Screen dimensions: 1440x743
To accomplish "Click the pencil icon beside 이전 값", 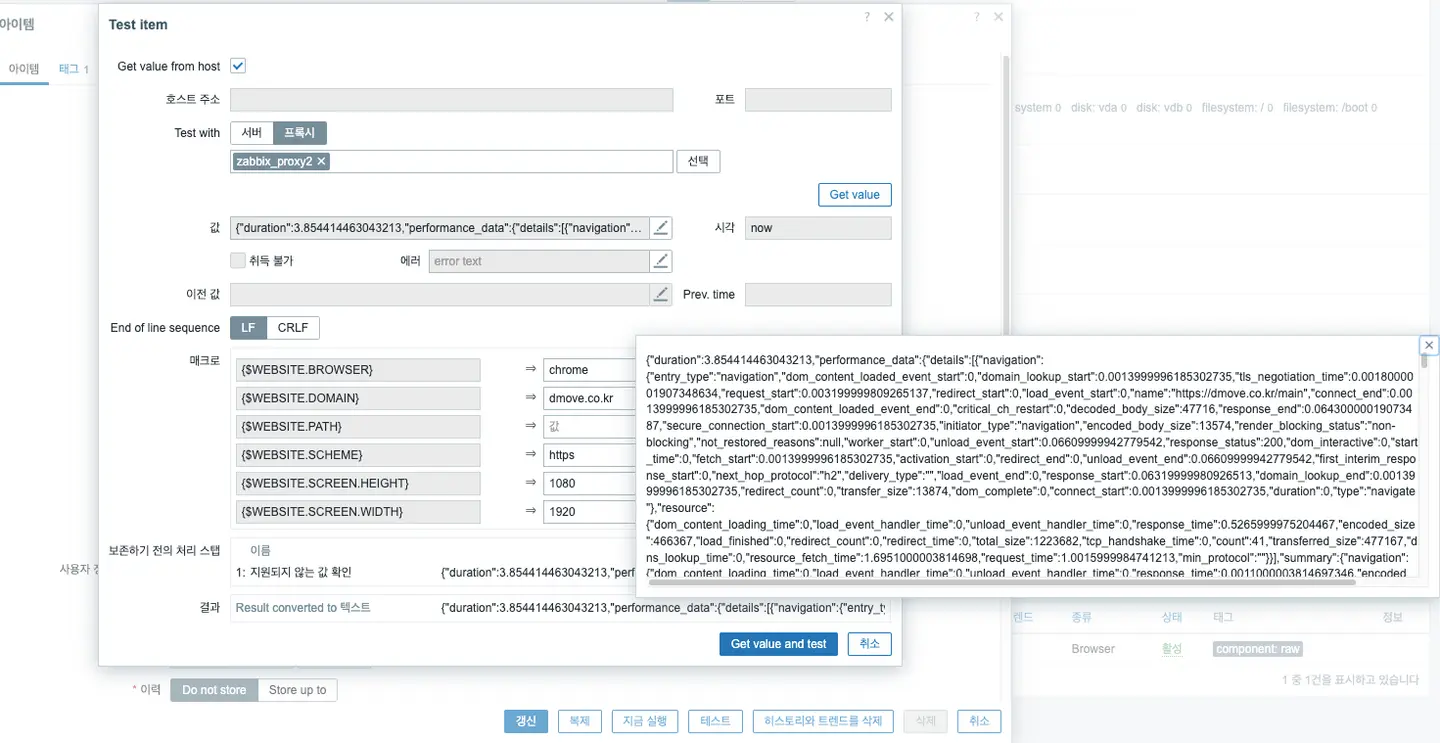I will pos(660,294).
